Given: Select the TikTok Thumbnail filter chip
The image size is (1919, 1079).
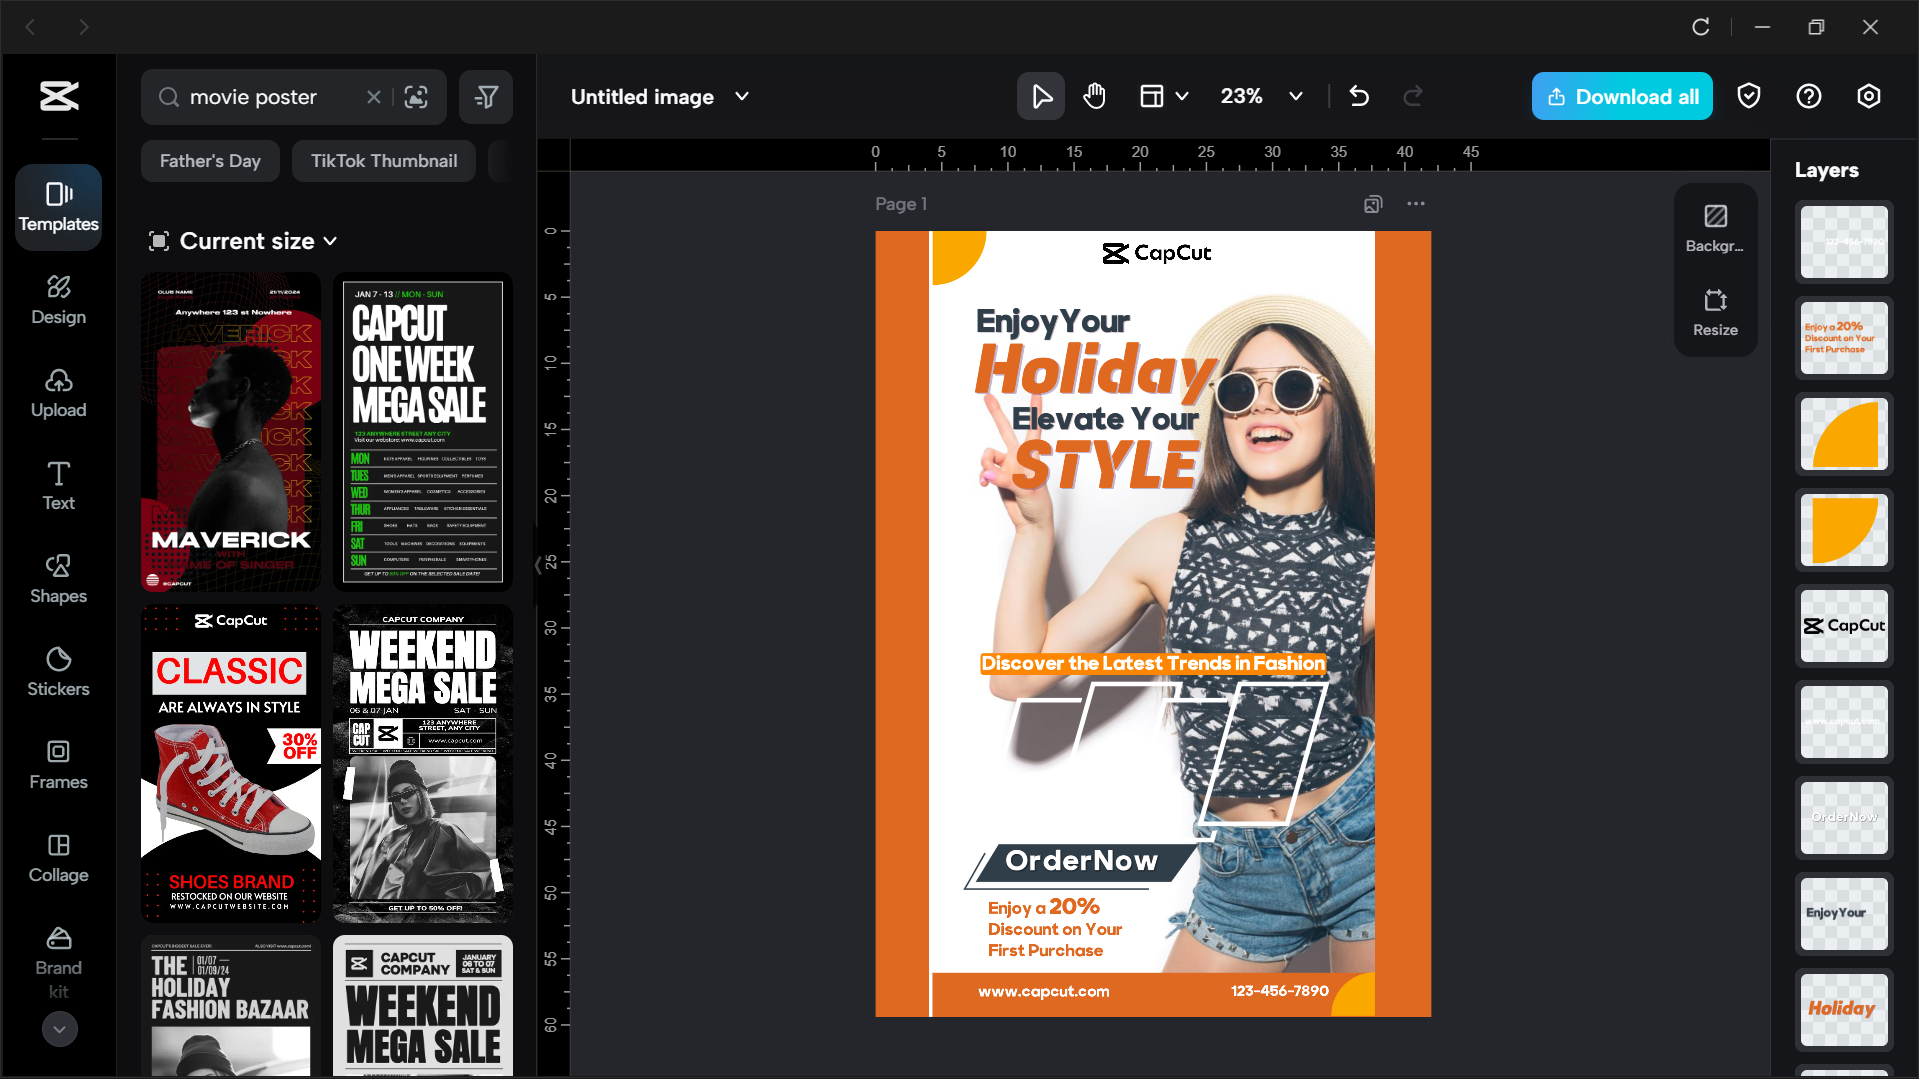Looking at the screenshot, I should click(x=383, y=160).
